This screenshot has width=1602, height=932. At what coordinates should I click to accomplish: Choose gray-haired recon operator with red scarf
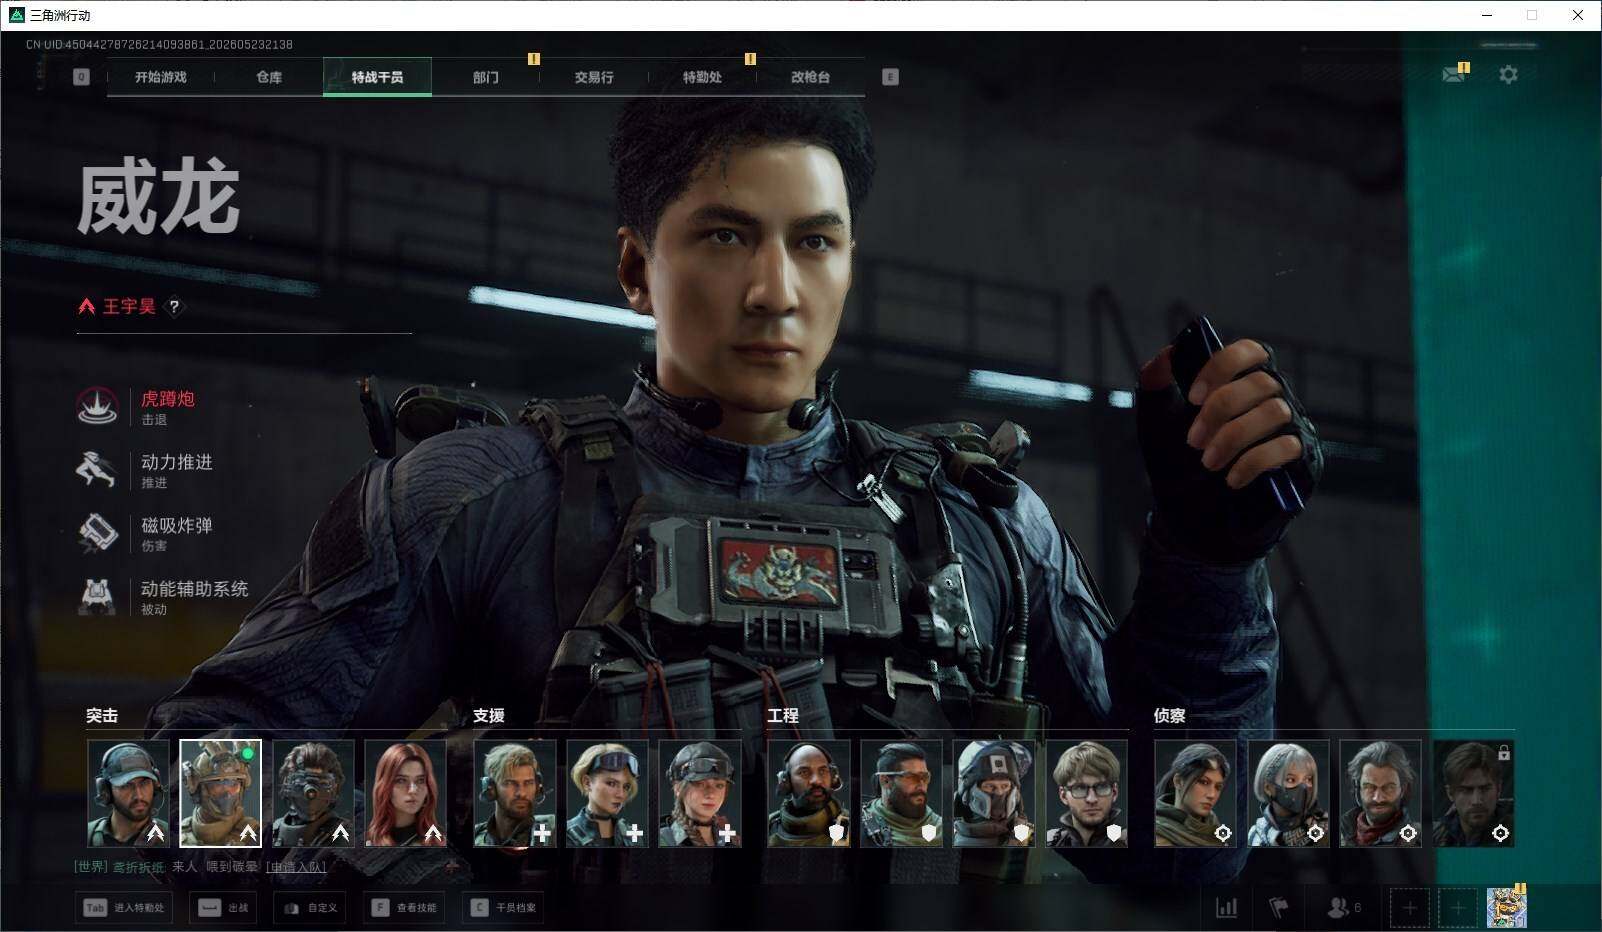point(1380,793)
